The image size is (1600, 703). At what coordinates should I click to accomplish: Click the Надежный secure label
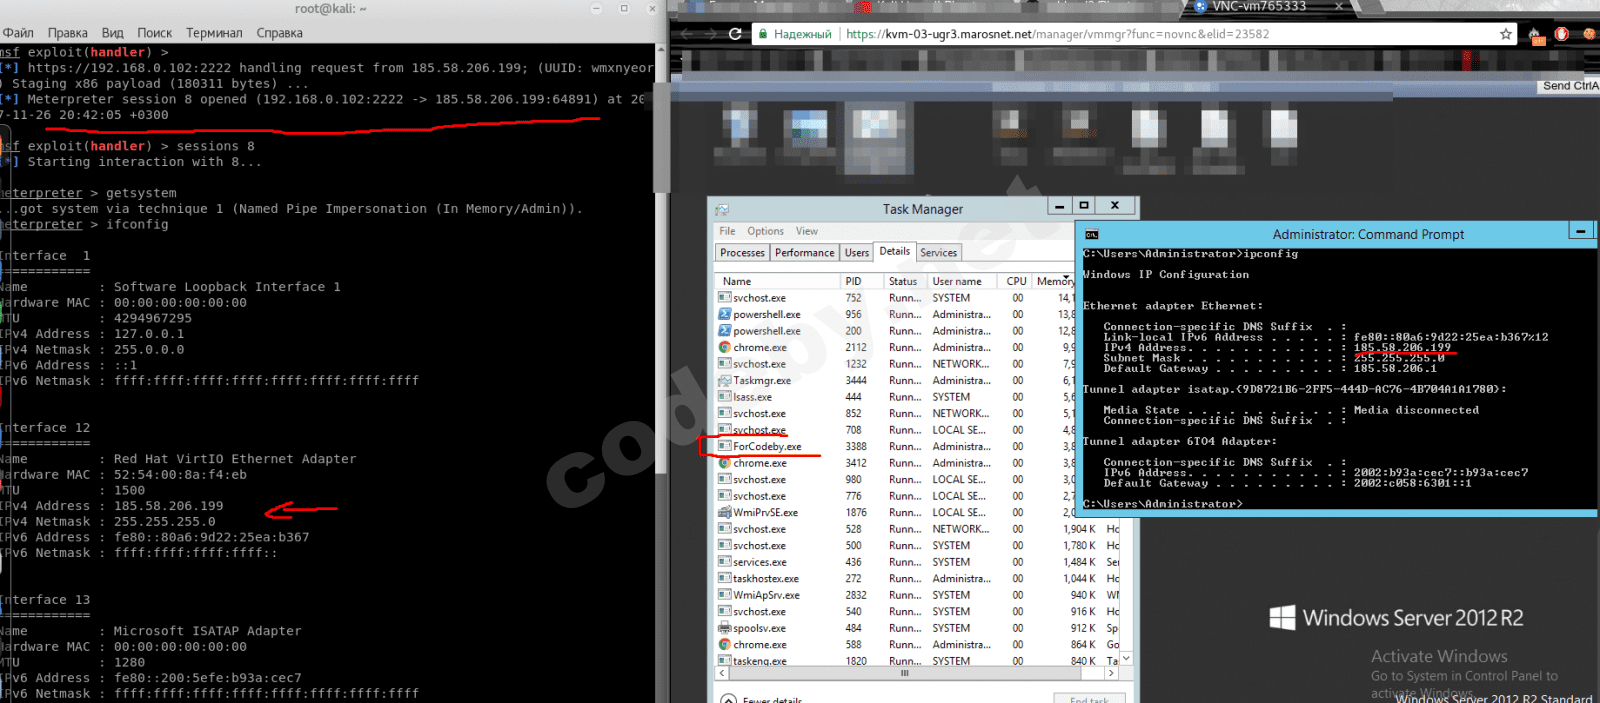point(803,34)
